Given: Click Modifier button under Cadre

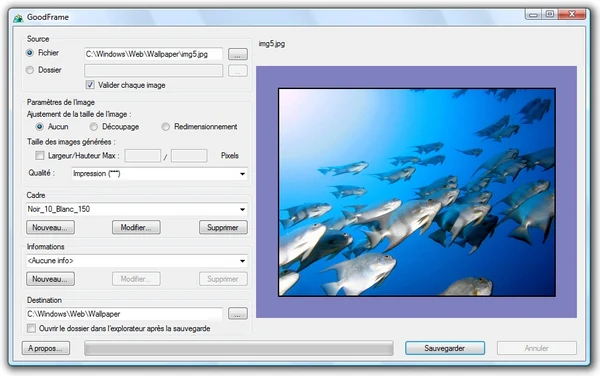Looking at the screenshot, I should point(136,228).
